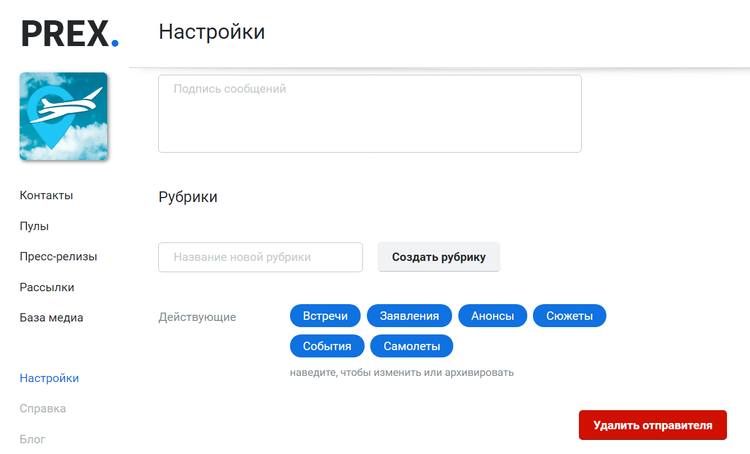Select the События rubric tag
The height and width of the screenshot is (454, 750).
click(x=327, y=346)
